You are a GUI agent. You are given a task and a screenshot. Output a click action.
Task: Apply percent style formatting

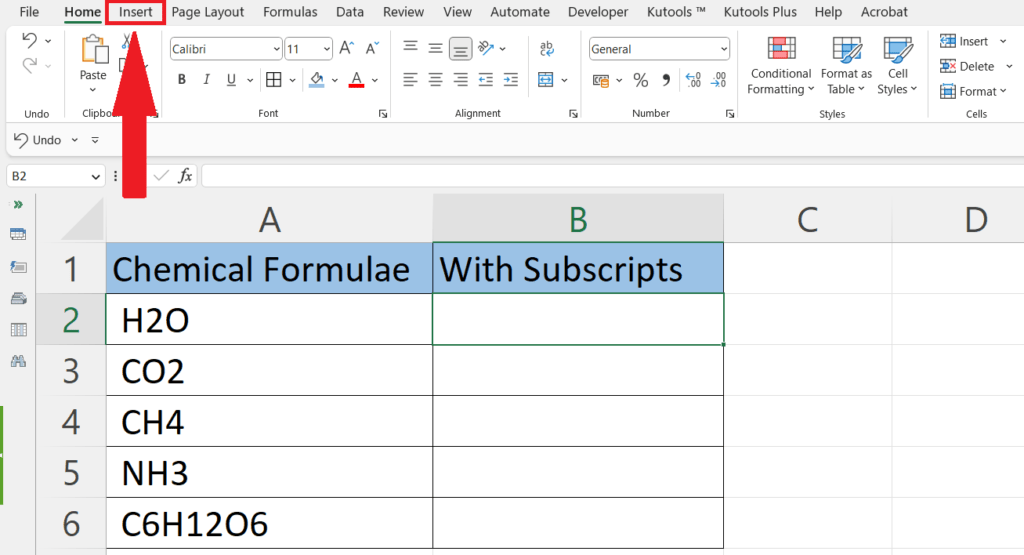pos(641,80)
